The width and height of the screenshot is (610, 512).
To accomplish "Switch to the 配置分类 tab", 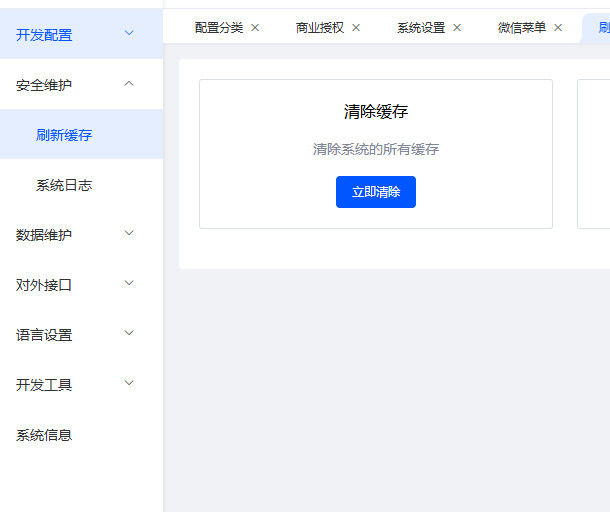I will click(219, 28).
